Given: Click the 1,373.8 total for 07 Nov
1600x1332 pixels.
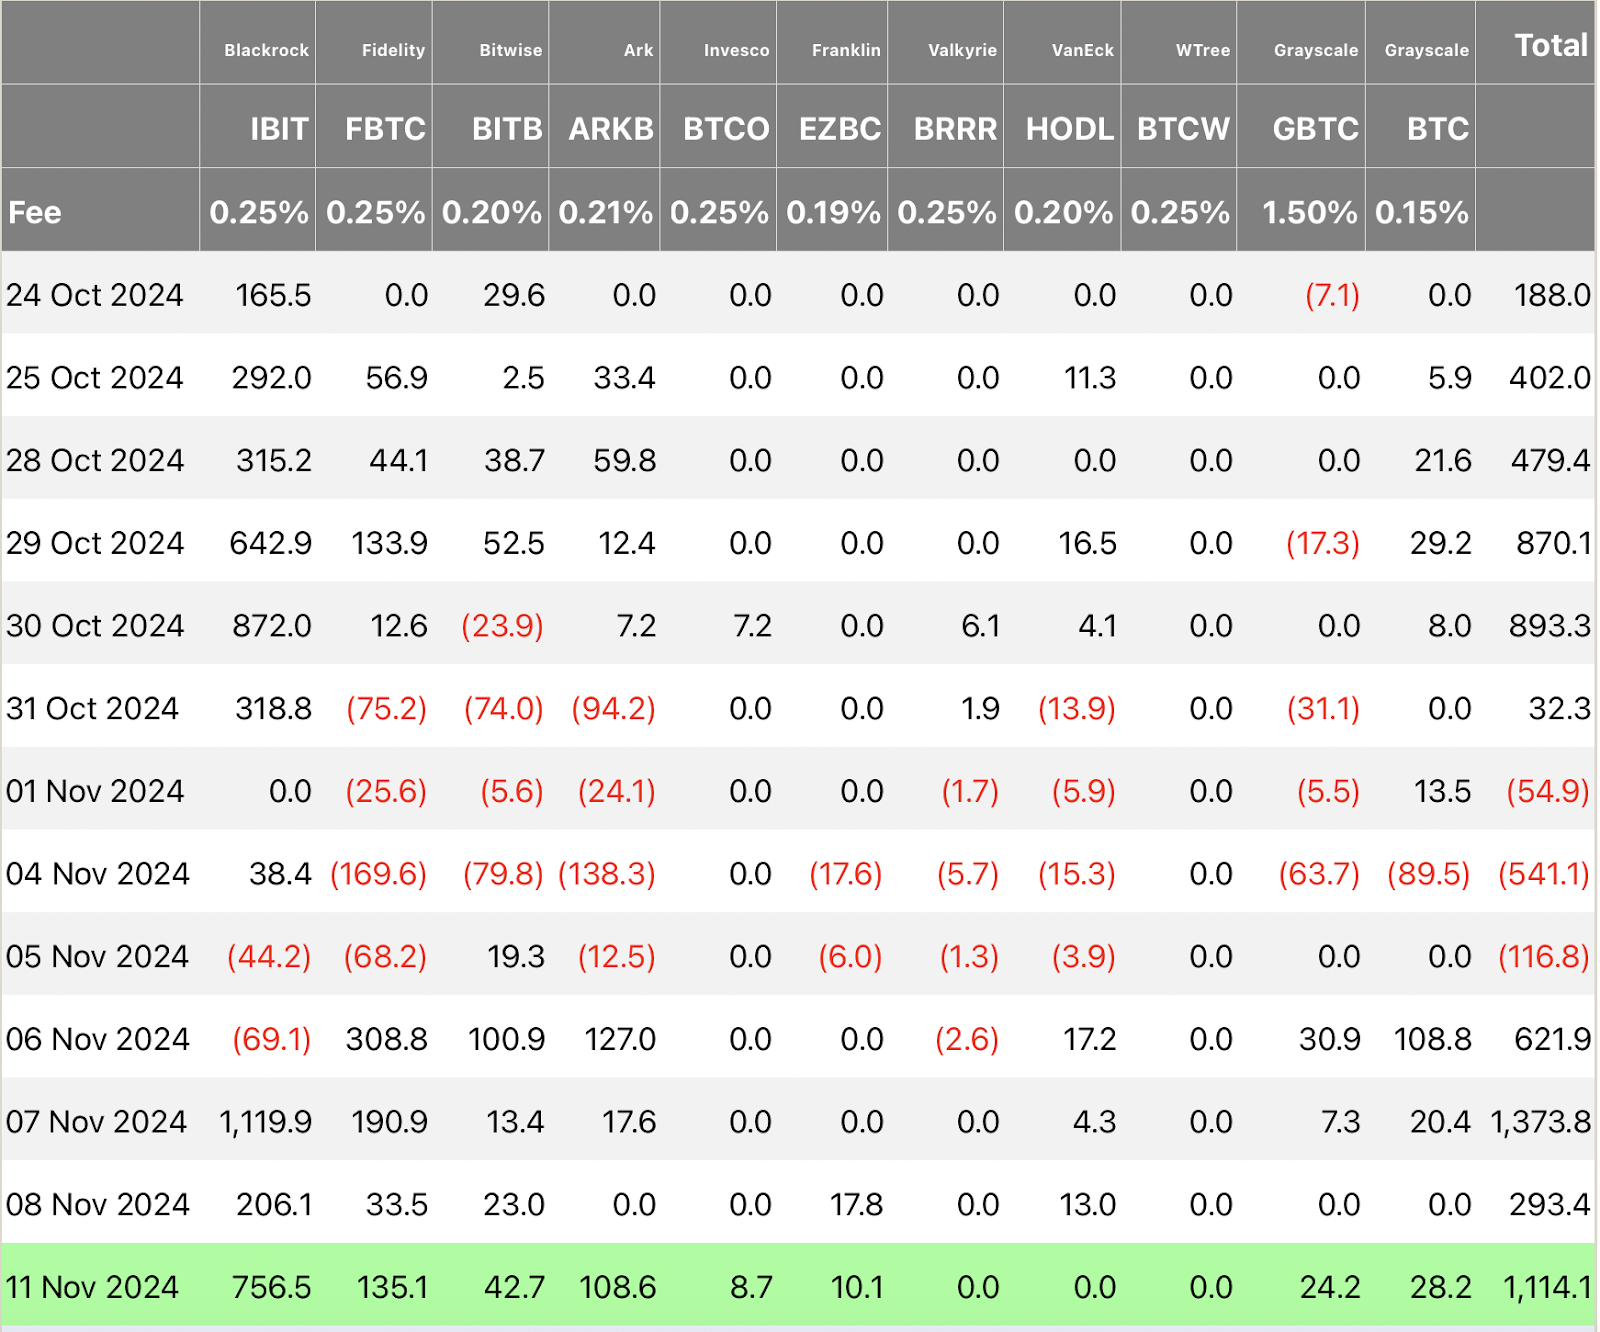Looking at the screenshot, I should (x=1540, y=1122).
